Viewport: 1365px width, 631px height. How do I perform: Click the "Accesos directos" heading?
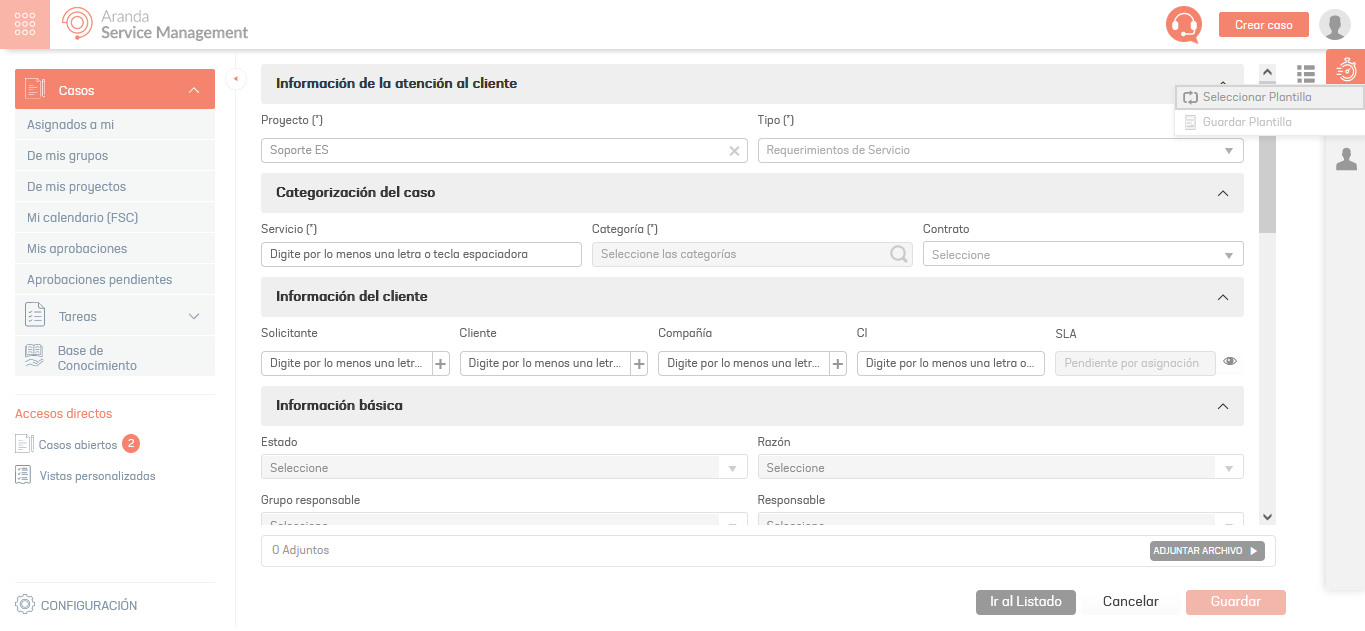[x=64, y=414]
